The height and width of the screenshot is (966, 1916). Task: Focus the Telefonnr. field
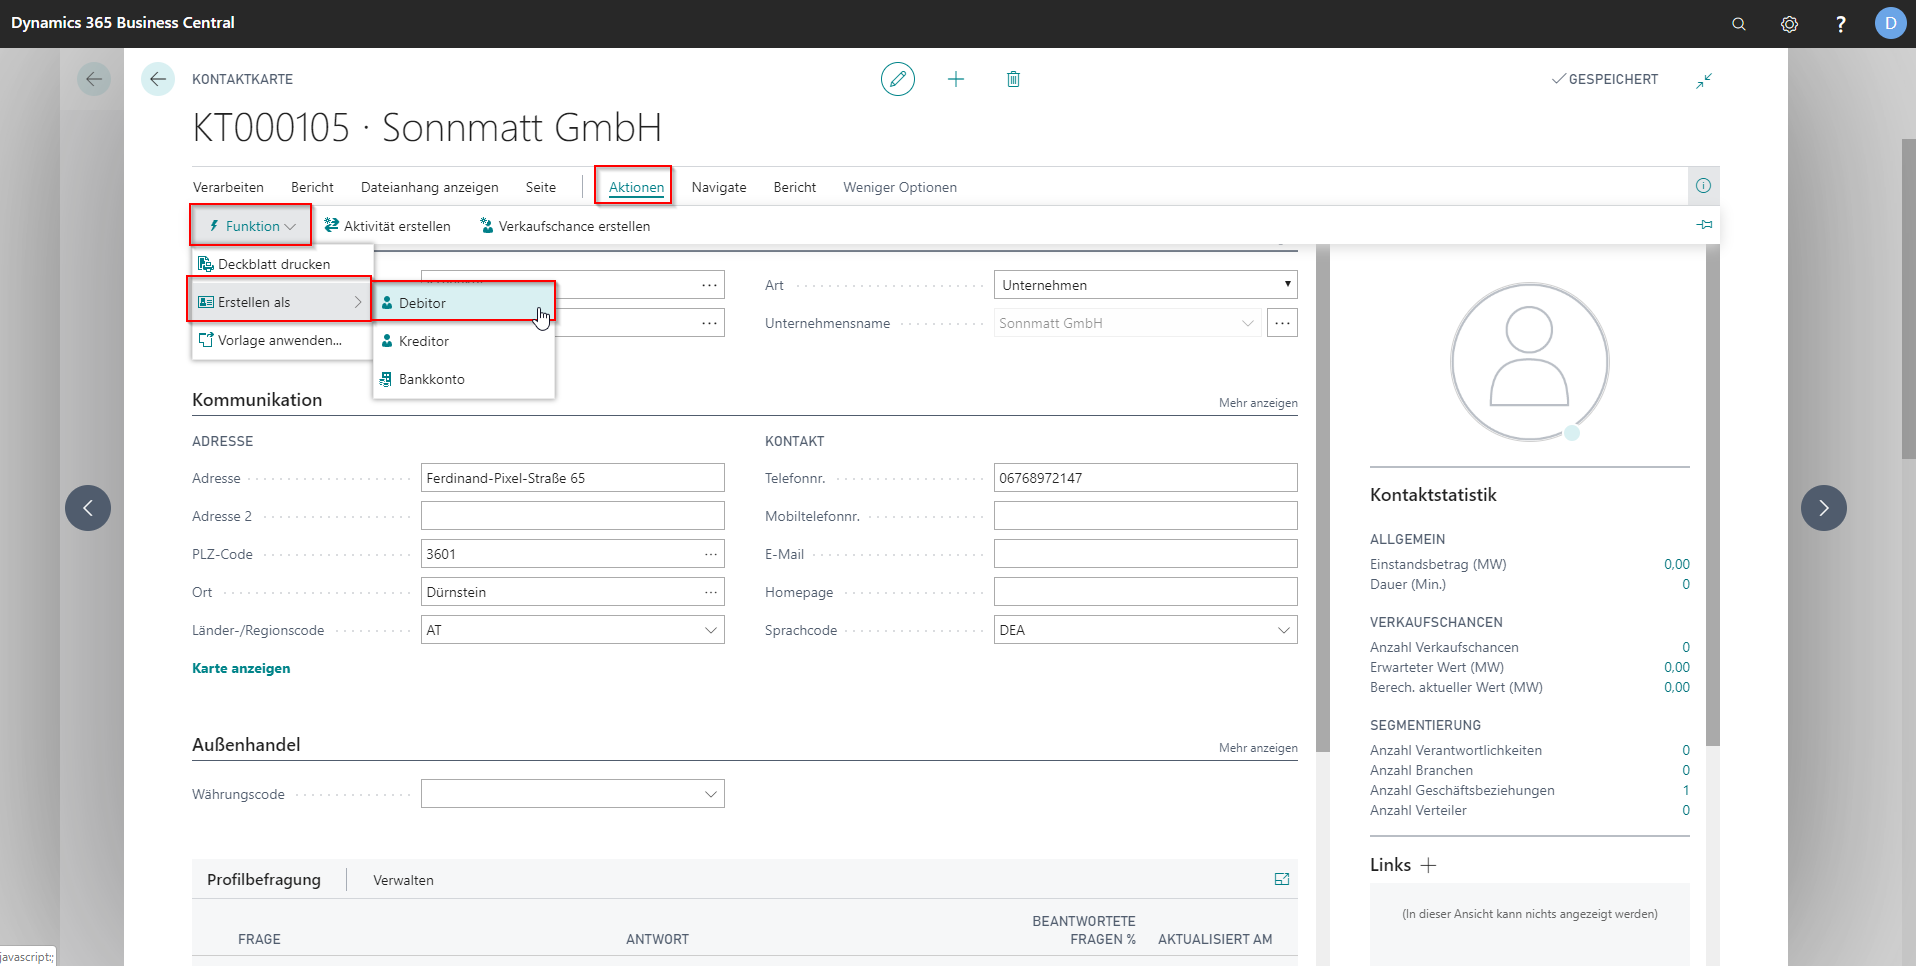(1146, 478)
